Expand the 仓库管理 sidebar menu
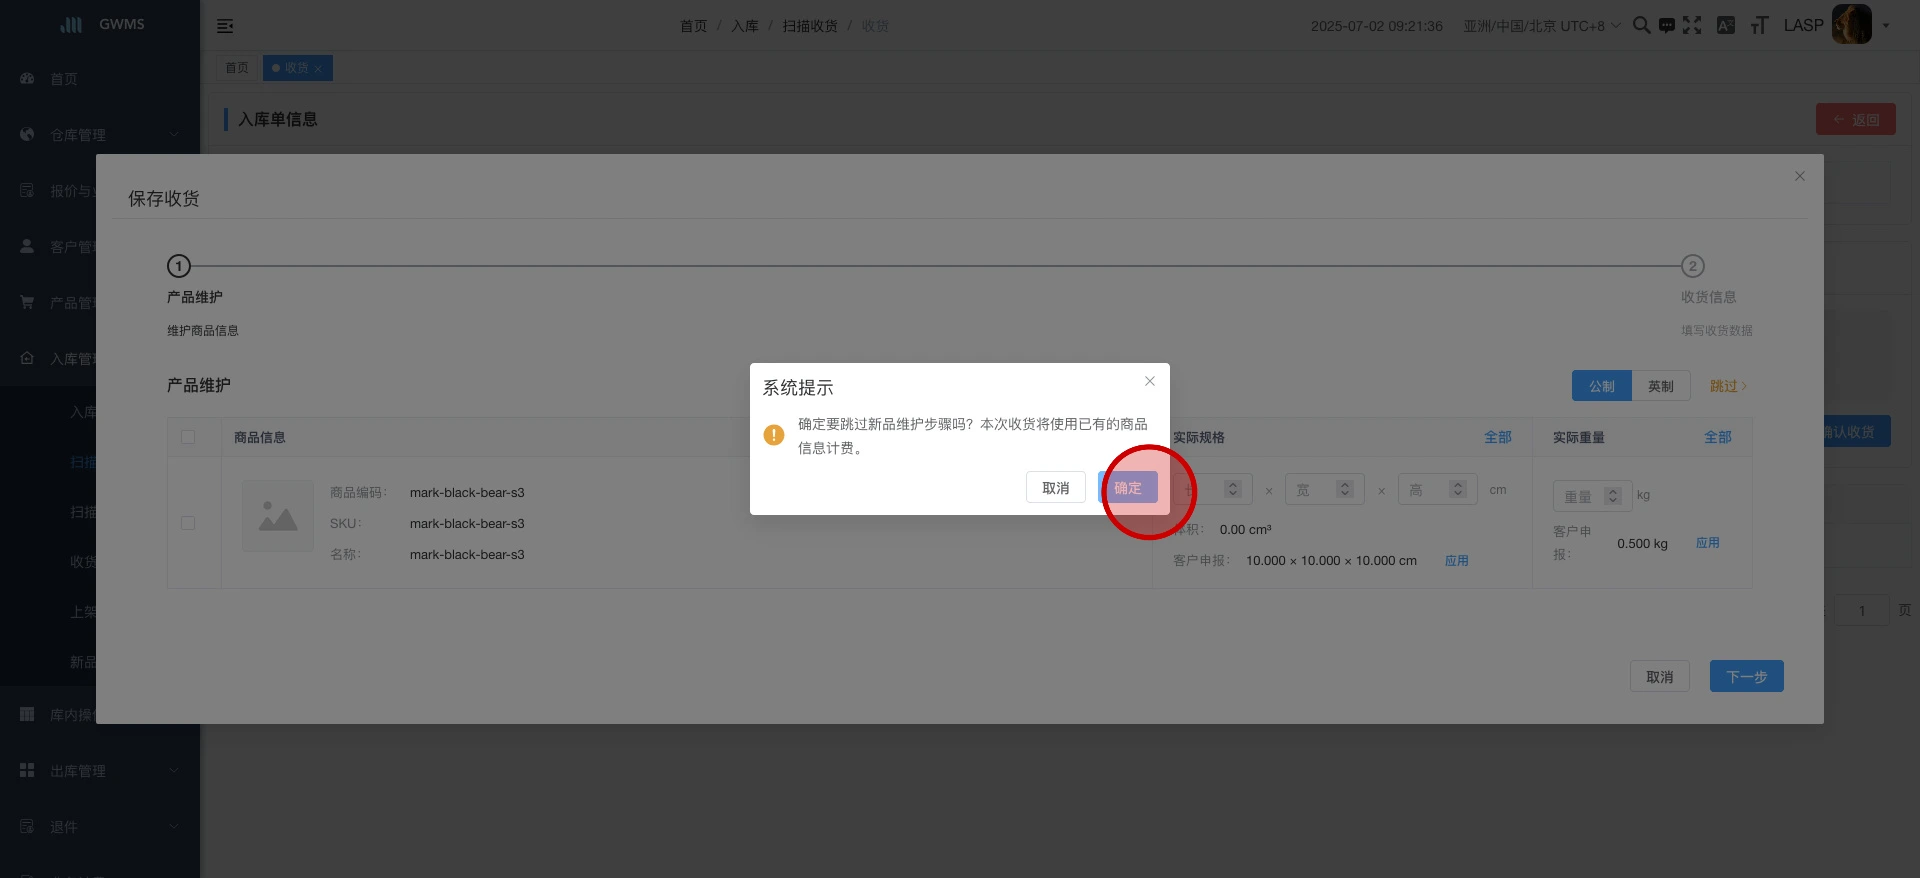The height and width of the screenshot is (878, 1920). 100,135
